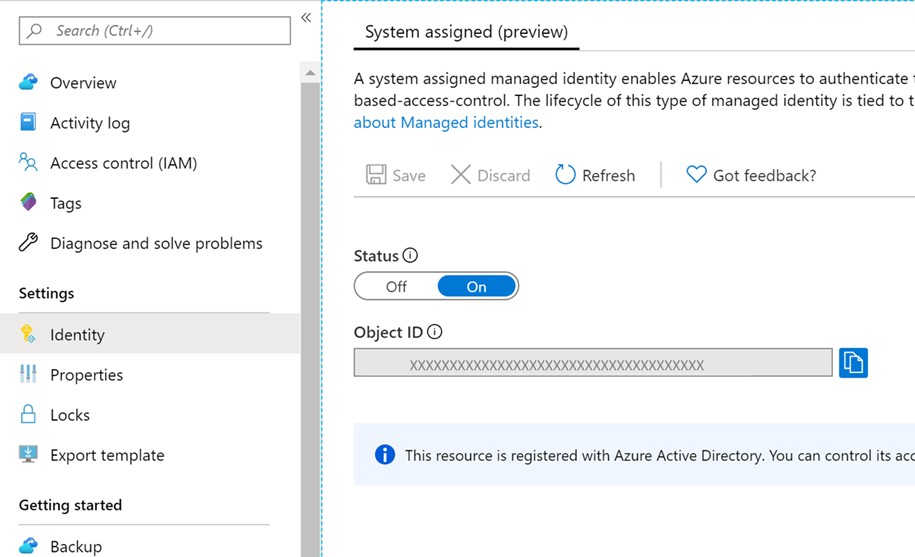Viewport: 915px width, 557px height.
Task: Click the Activity log book icon
Action: point(28,123)
